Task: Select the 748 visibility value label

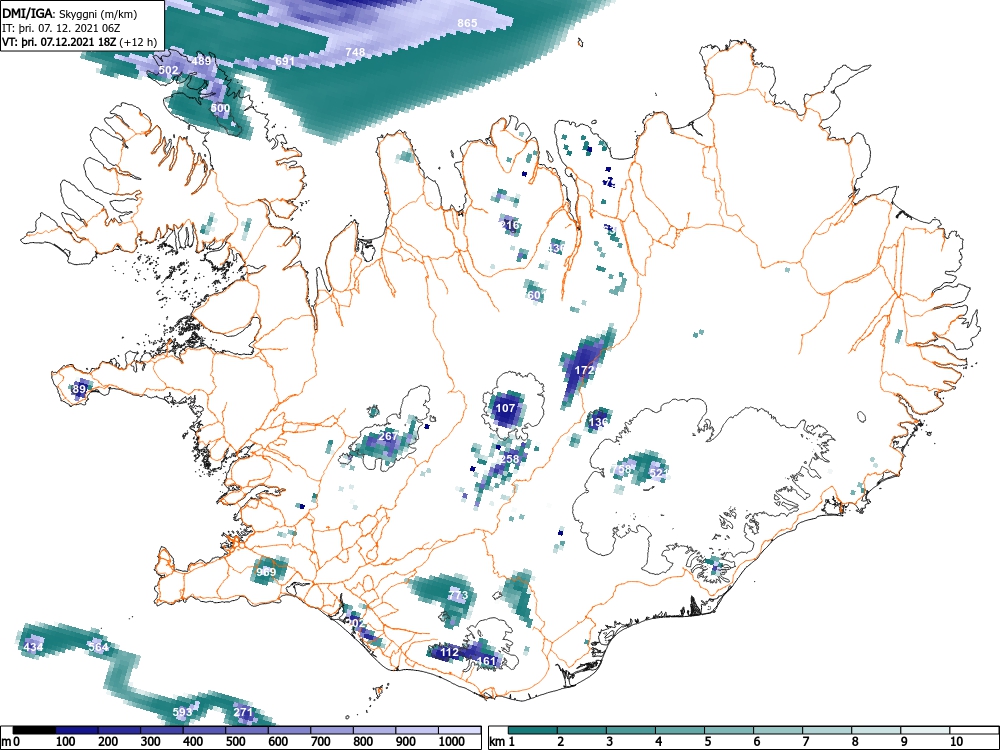Action: tap(355, 52)
